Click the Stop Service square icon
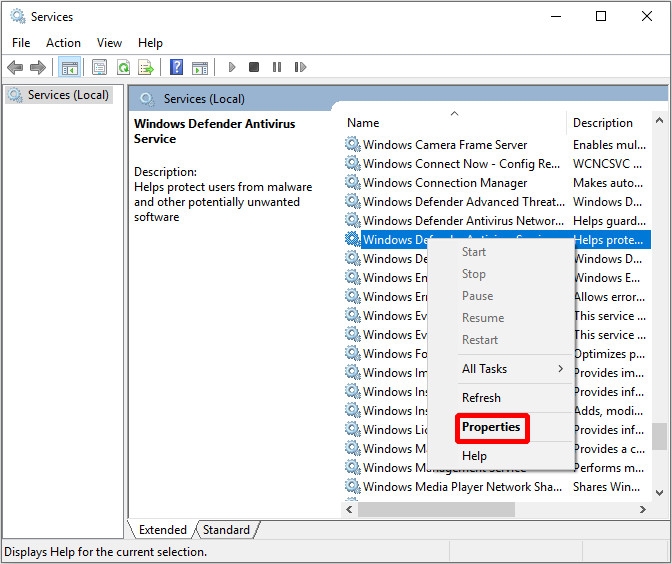The width and height of the screenshot is (672, 564). coord(254,67)
